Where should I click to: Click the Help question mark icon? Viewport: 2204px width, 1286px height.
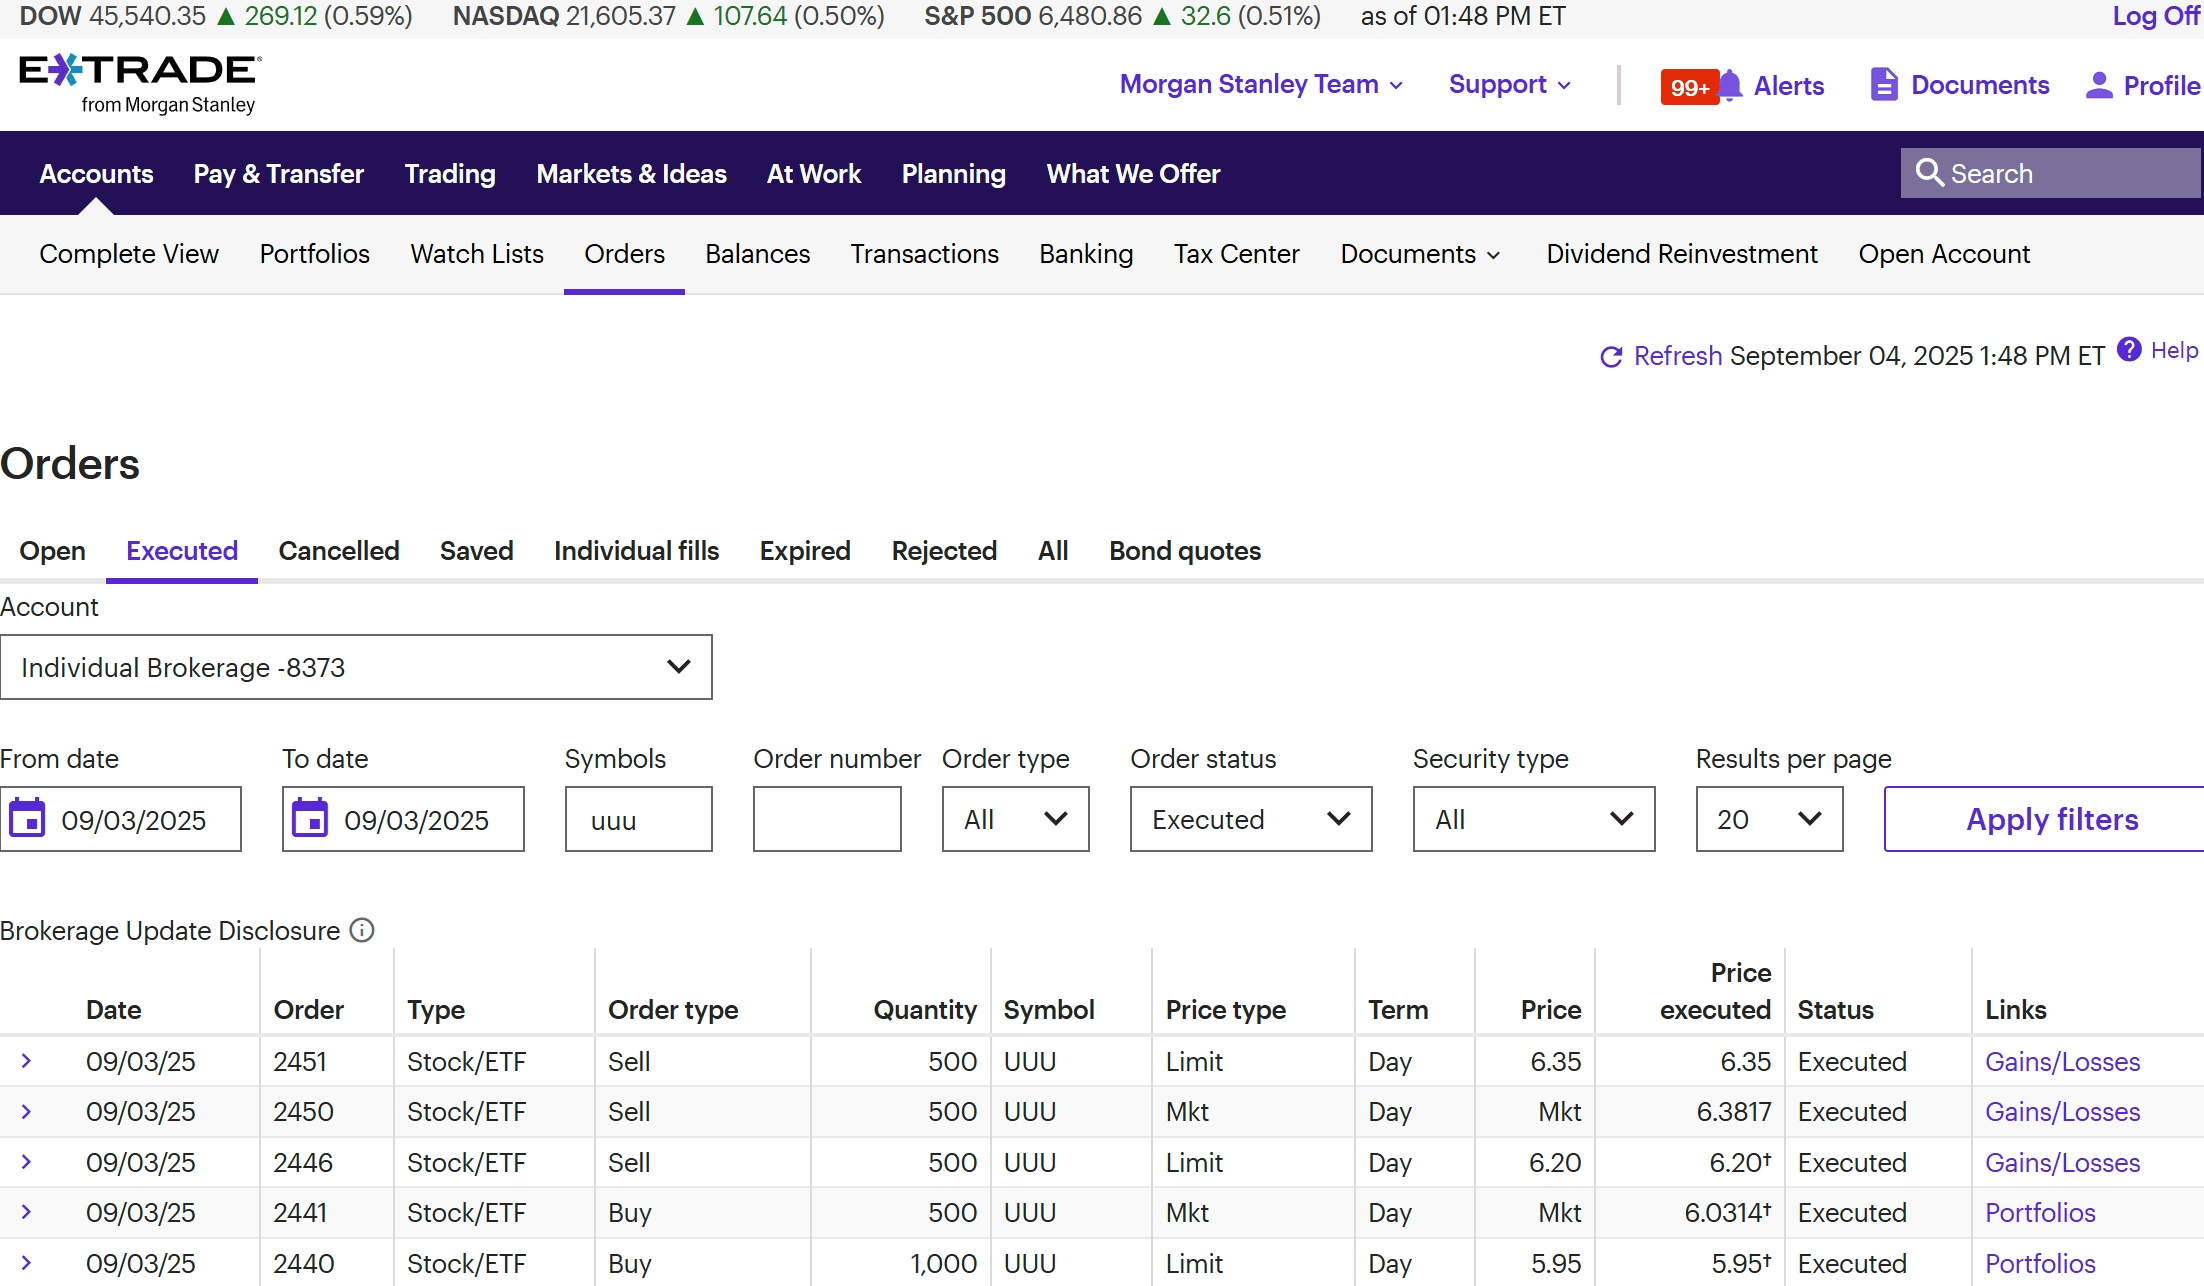tap(2129, 349)
